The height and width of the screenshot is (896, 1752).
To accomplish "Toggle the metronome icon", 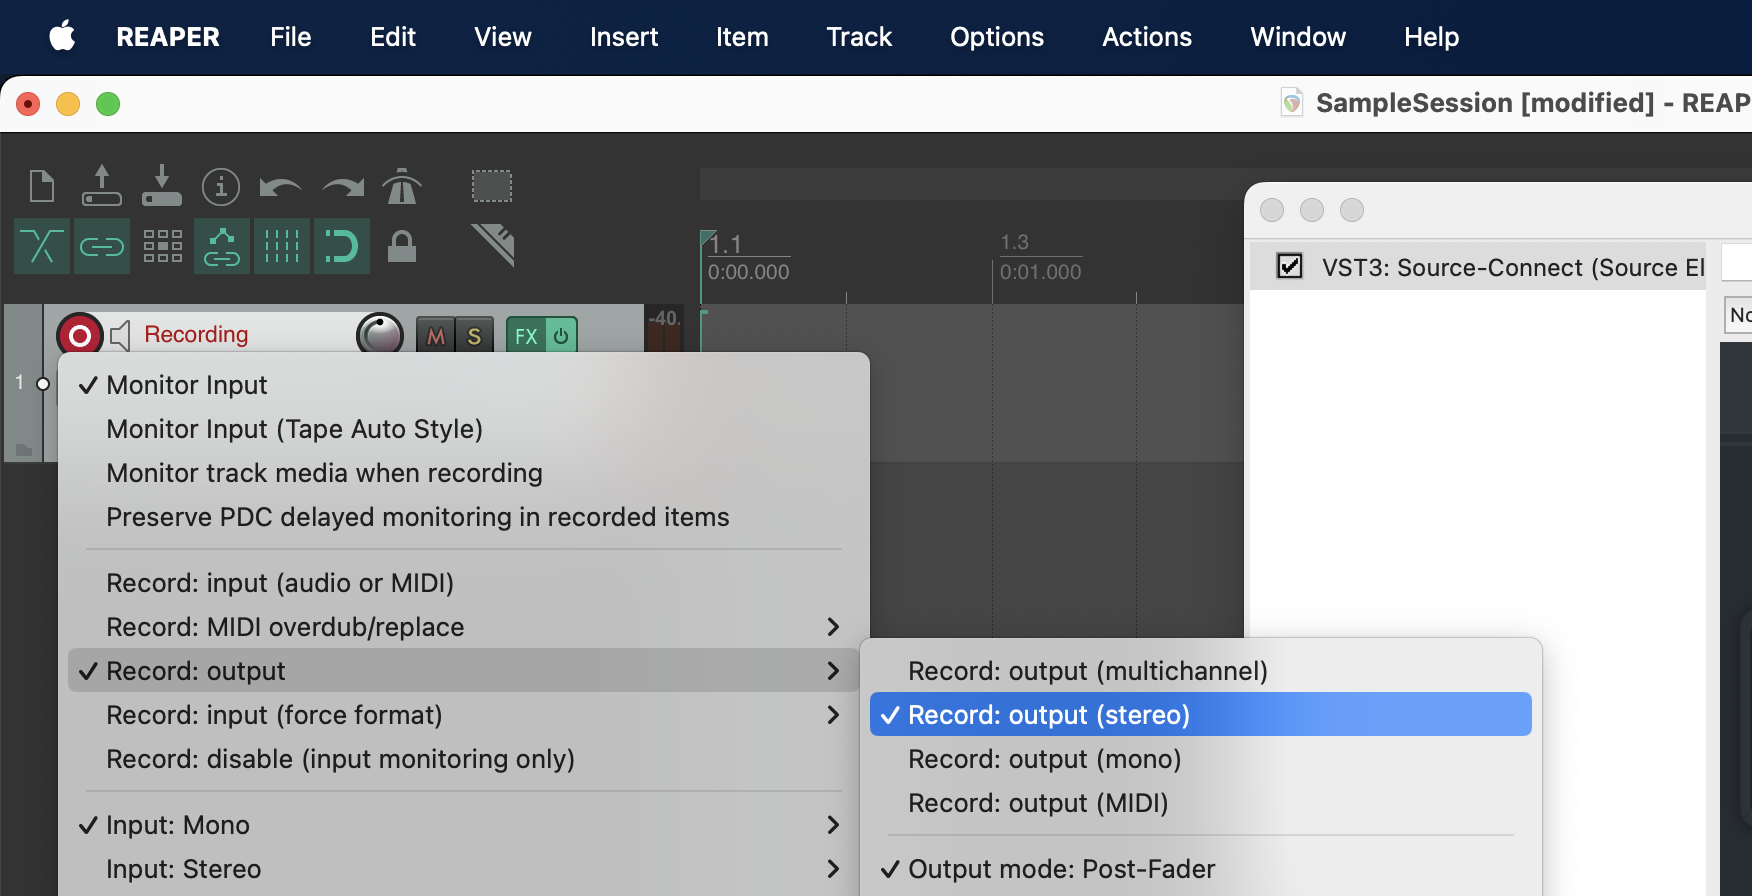I will coord(402,186).
